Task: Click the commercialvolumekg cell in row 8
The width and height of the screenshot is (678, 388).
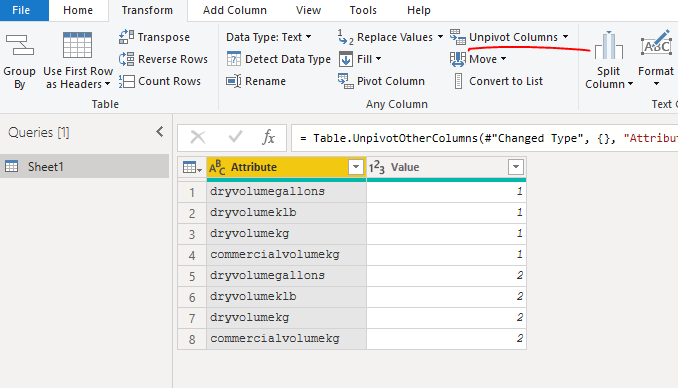Action: [286, 339]
